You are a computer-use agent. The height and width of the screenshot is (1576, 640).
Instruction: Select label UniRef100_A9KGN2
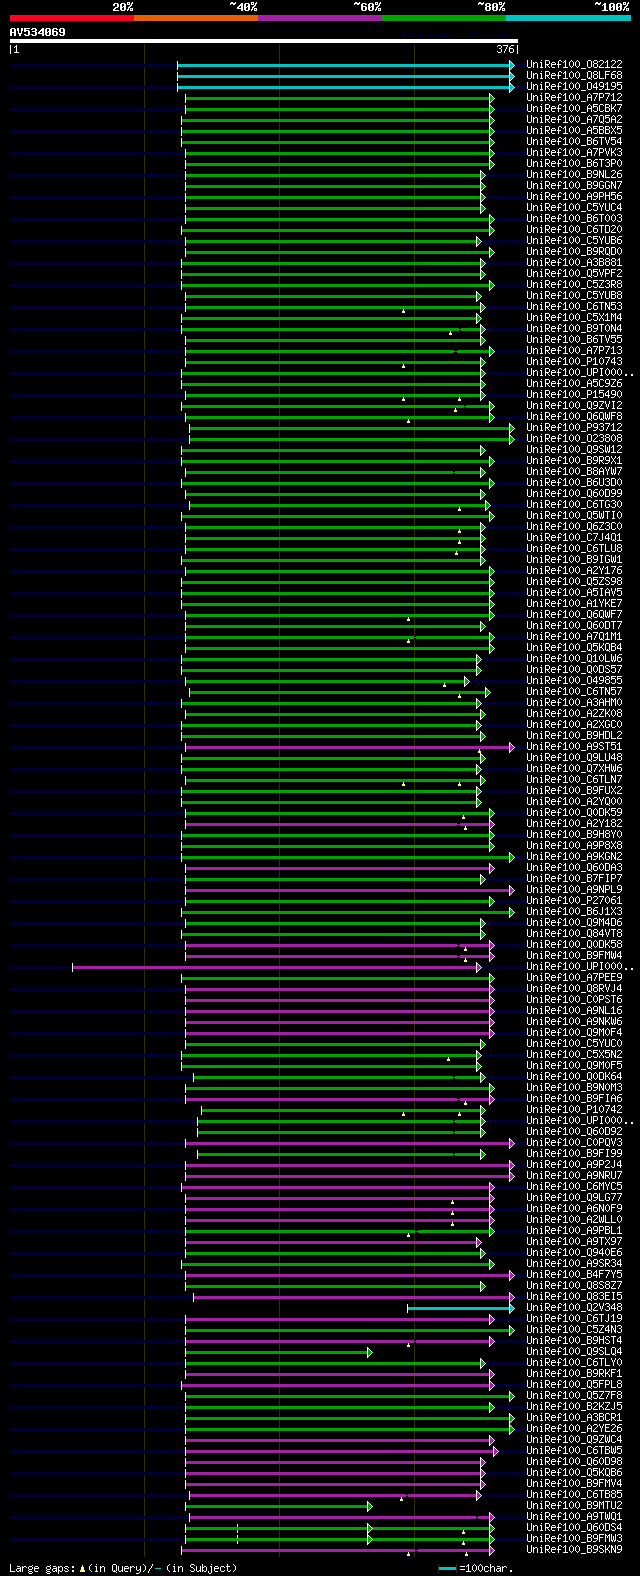[574, 856]
